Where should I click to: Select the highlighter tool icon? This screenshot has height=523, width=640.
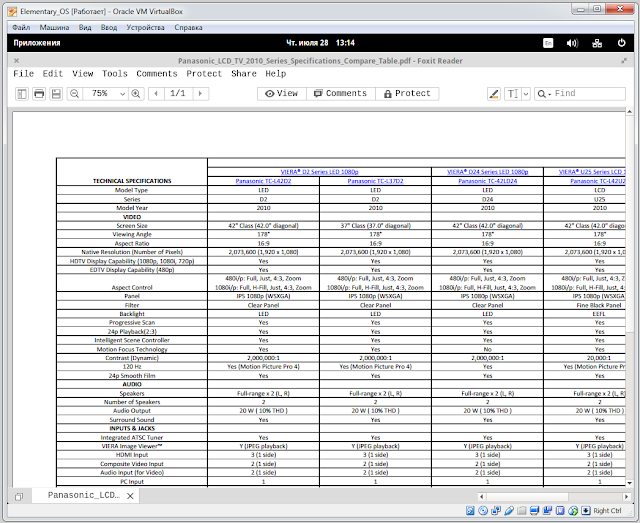pyautogui.click(x=494, y=94)
